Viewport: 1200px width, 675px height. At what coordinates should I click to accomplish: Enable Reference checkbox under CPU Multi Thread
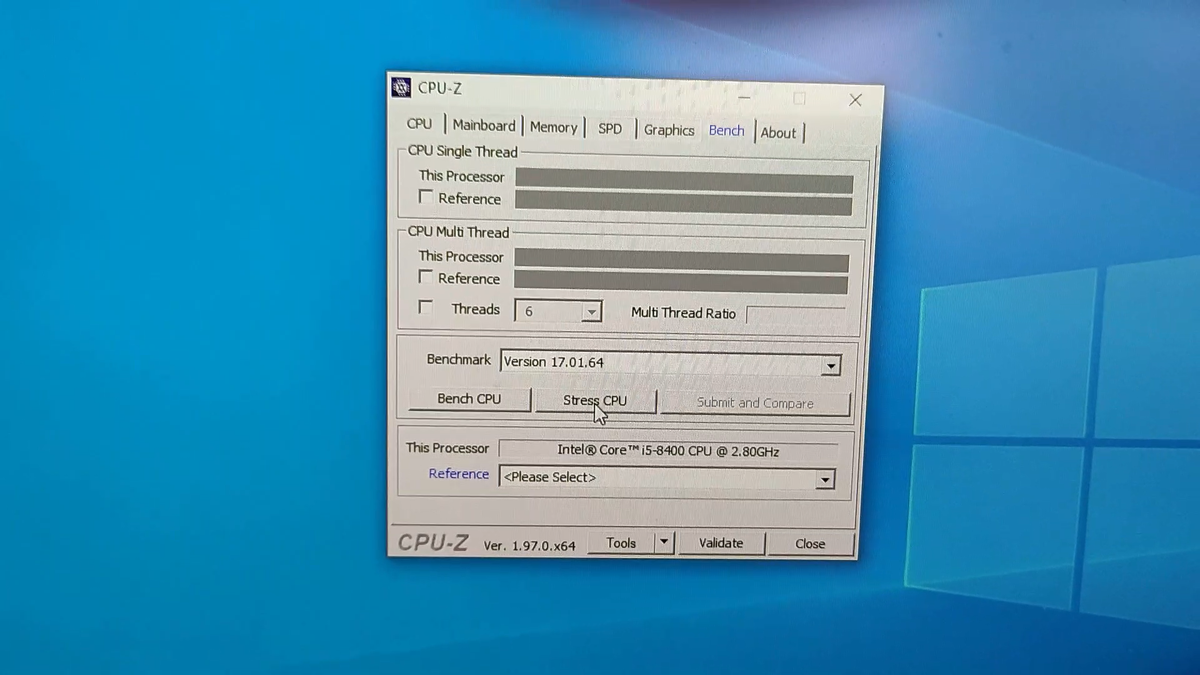426,277
